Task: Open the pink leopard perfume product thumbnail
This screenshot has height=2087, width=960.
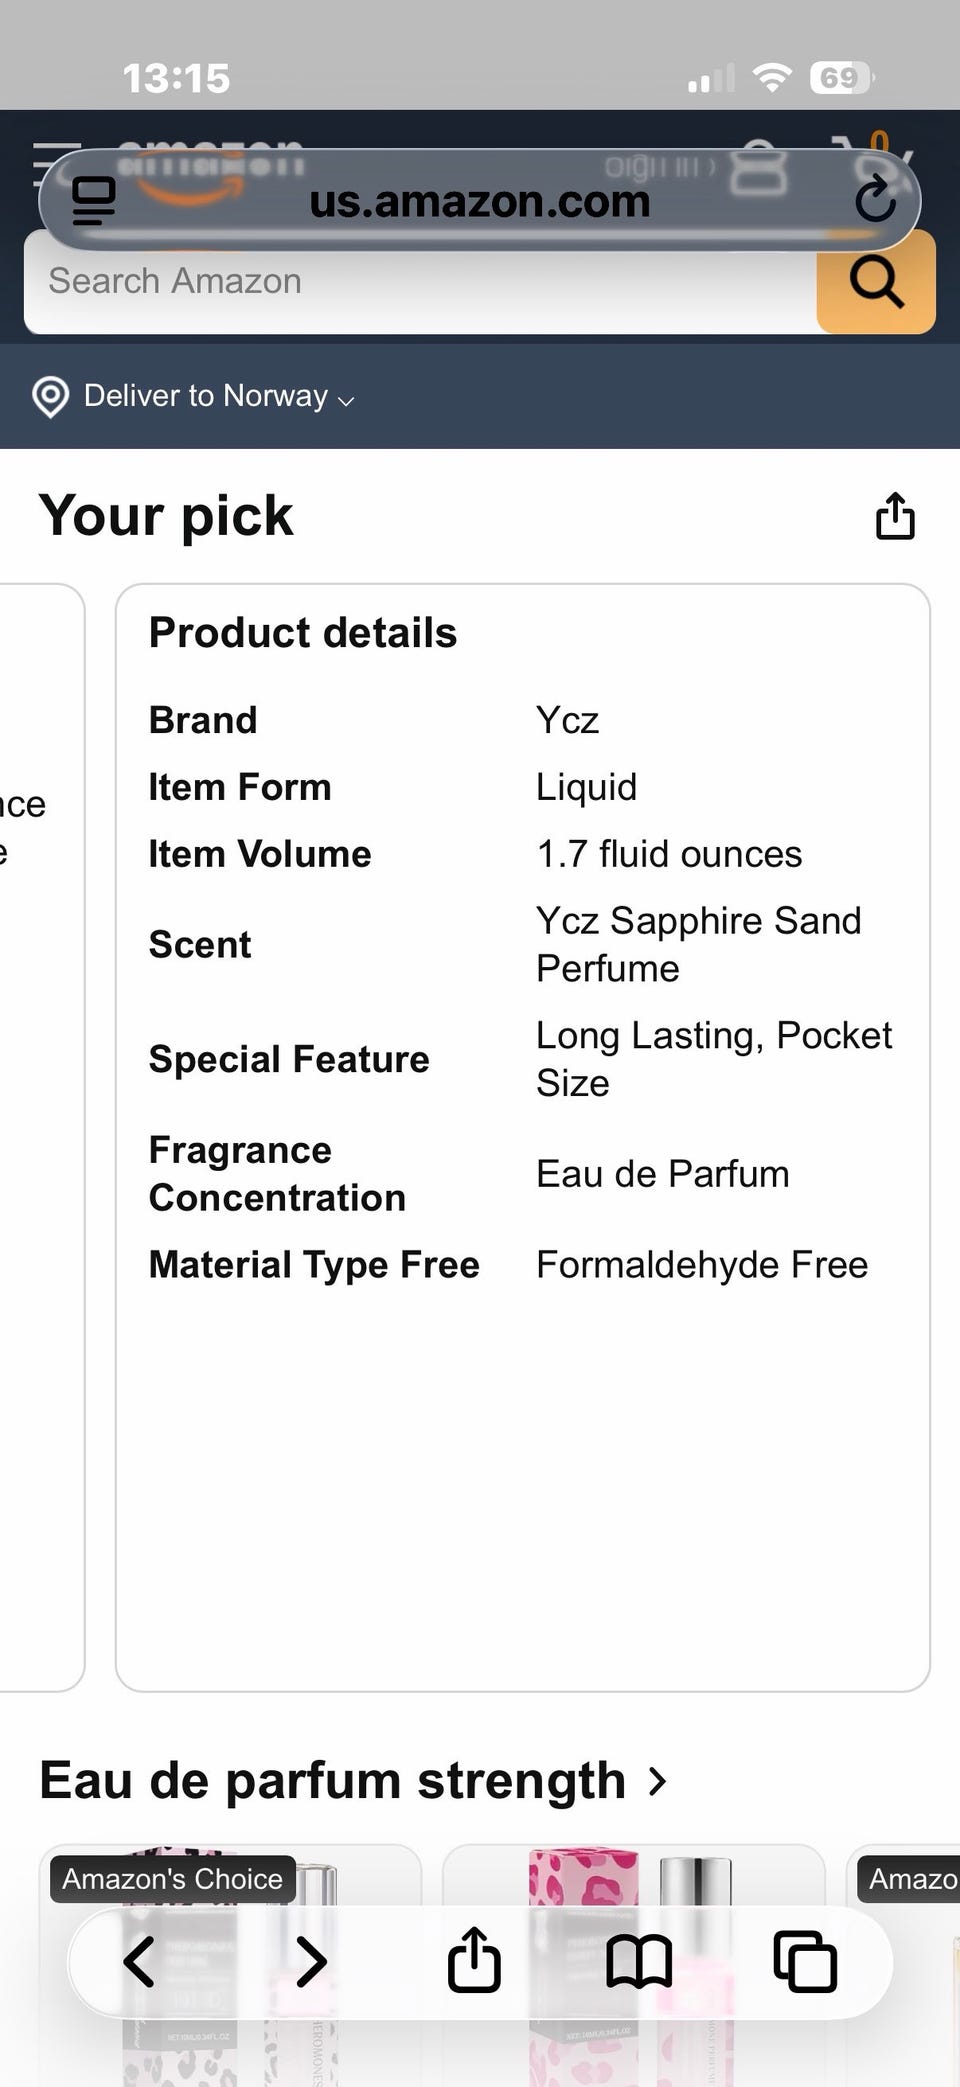Action: [633, 1966]
